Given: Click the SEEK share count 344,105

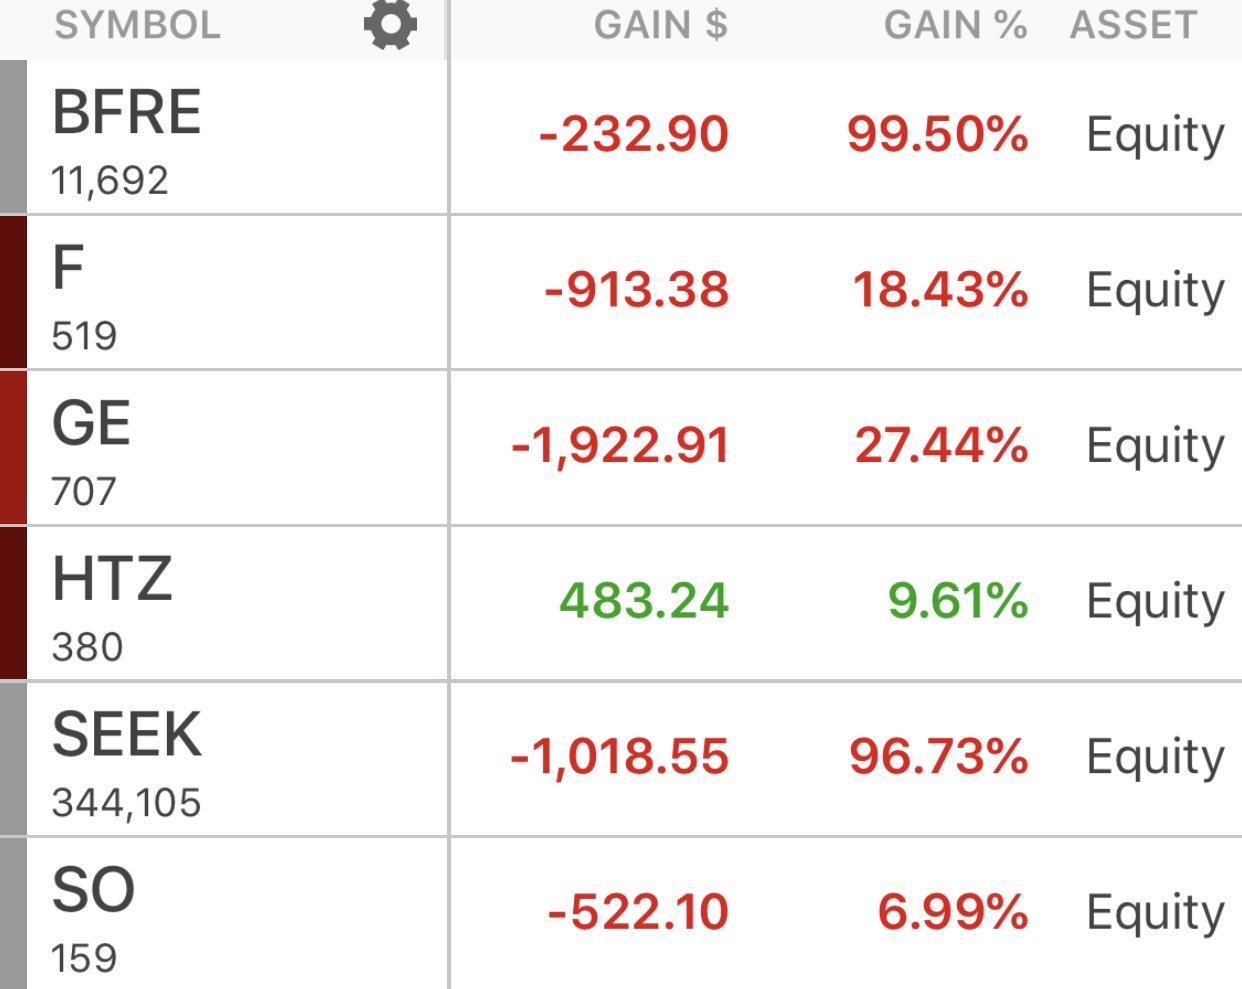Looking at the screenshot, I should pos(127,803).
